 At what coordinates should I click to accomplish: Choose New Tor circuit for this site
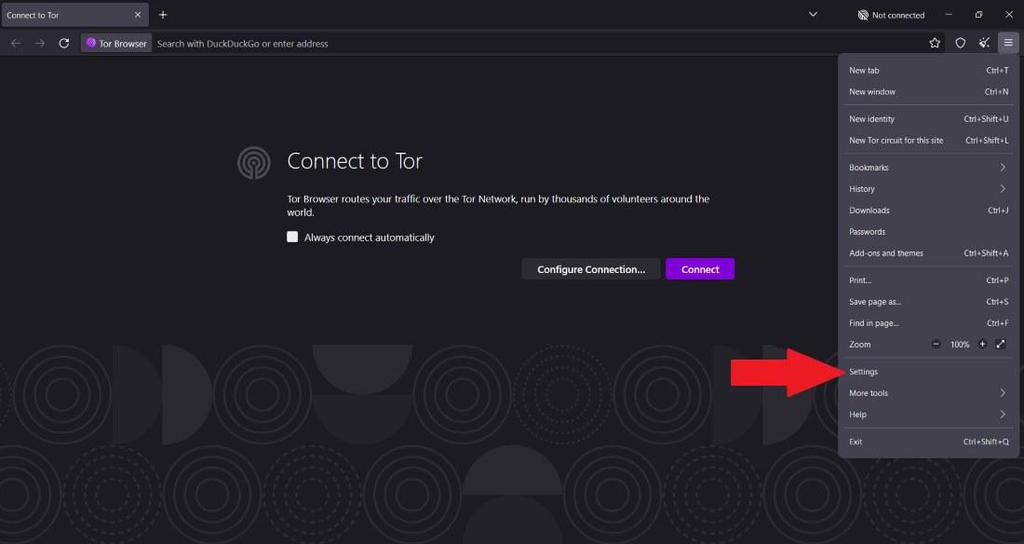pos(928,140)
